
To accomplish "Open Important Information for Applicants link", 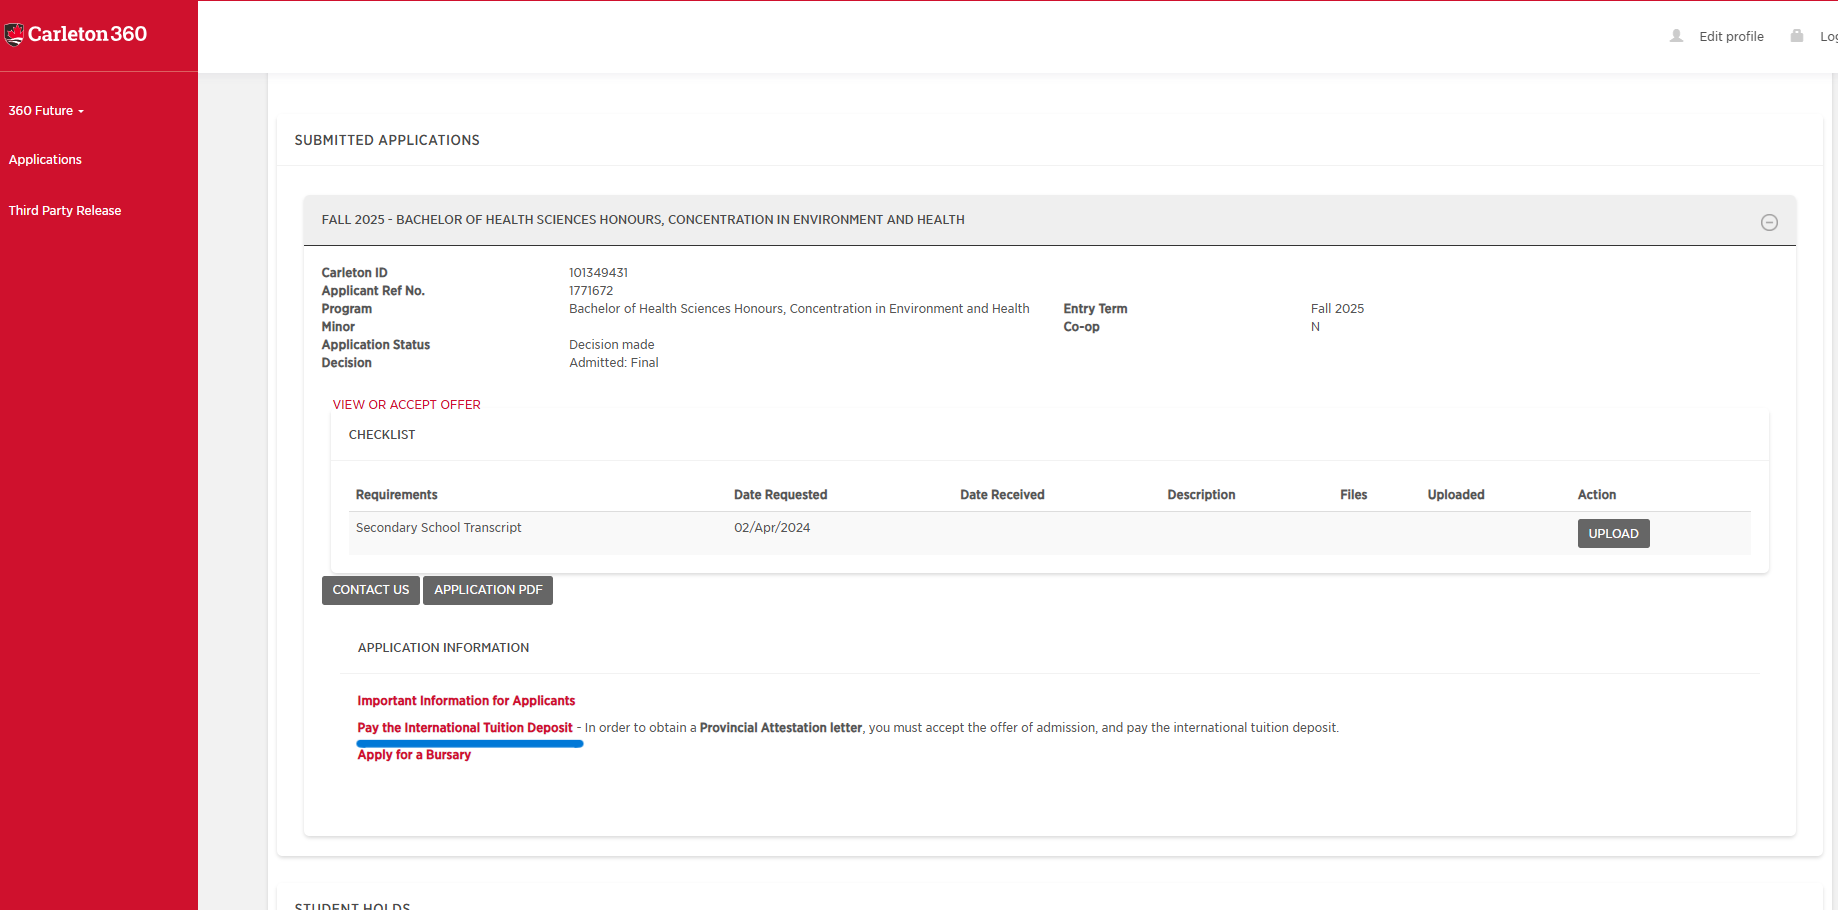I will (466, 701).
